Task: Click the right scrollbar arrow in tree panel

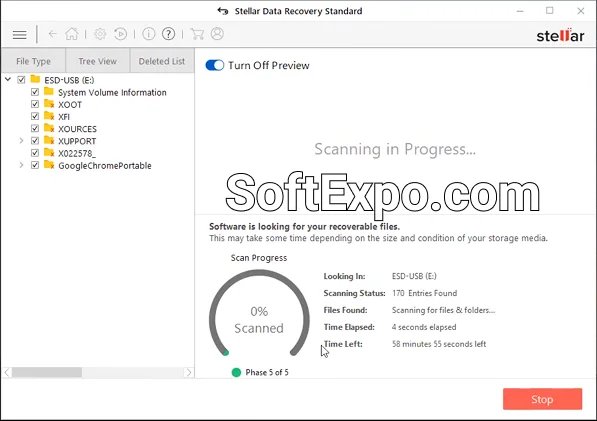Action: pyautogui.click(x=188, y=372)
